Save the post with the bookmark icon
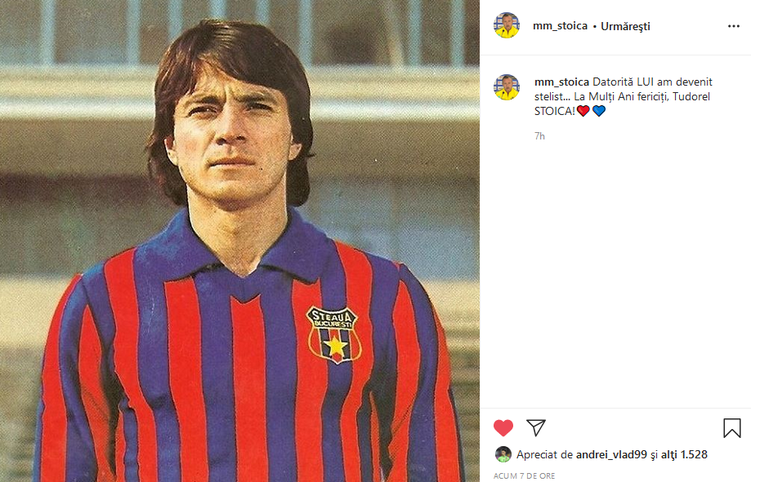 point(732,428)
